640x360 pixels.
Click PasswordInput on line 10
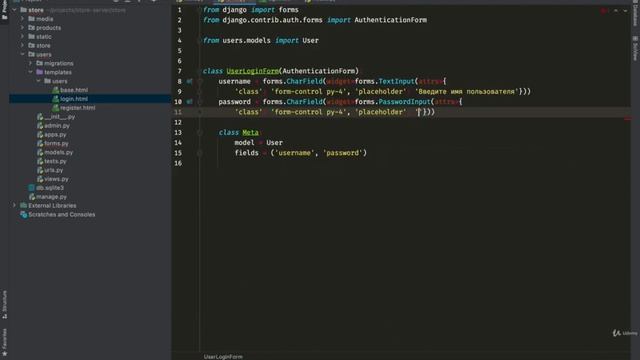pyautogui.click(x=404, y=102)
